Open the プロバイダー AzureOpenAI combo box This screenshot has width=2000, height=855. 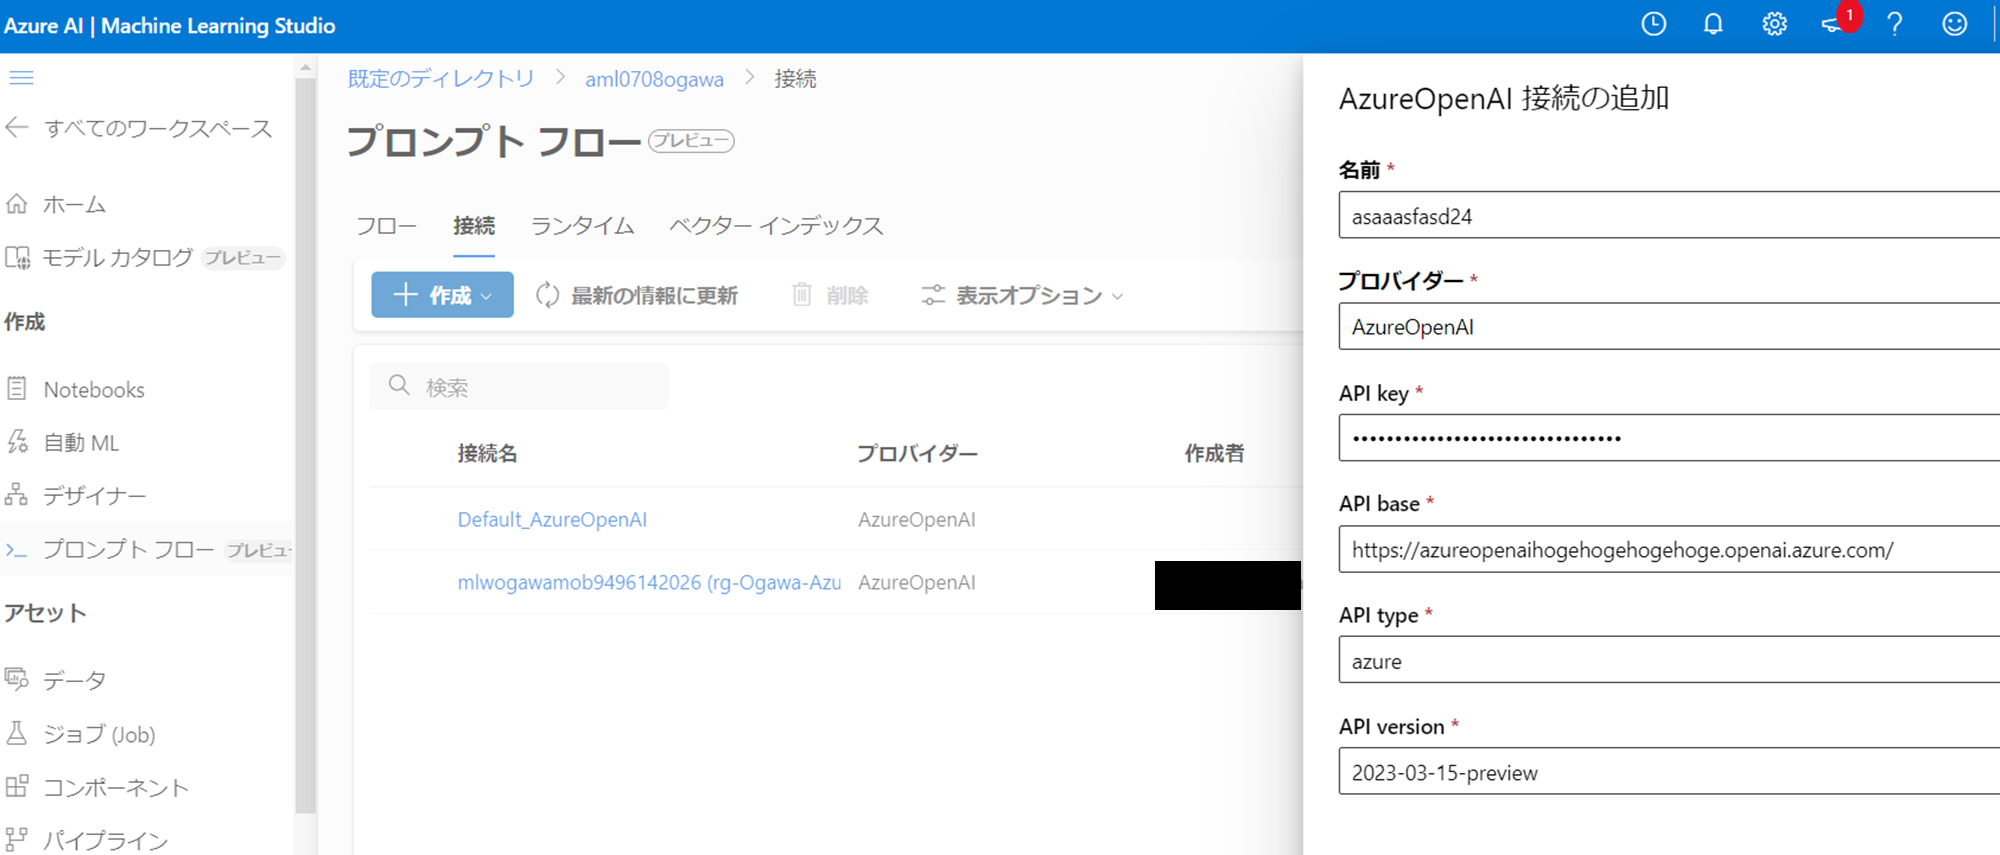click(x=1669, y=326)
